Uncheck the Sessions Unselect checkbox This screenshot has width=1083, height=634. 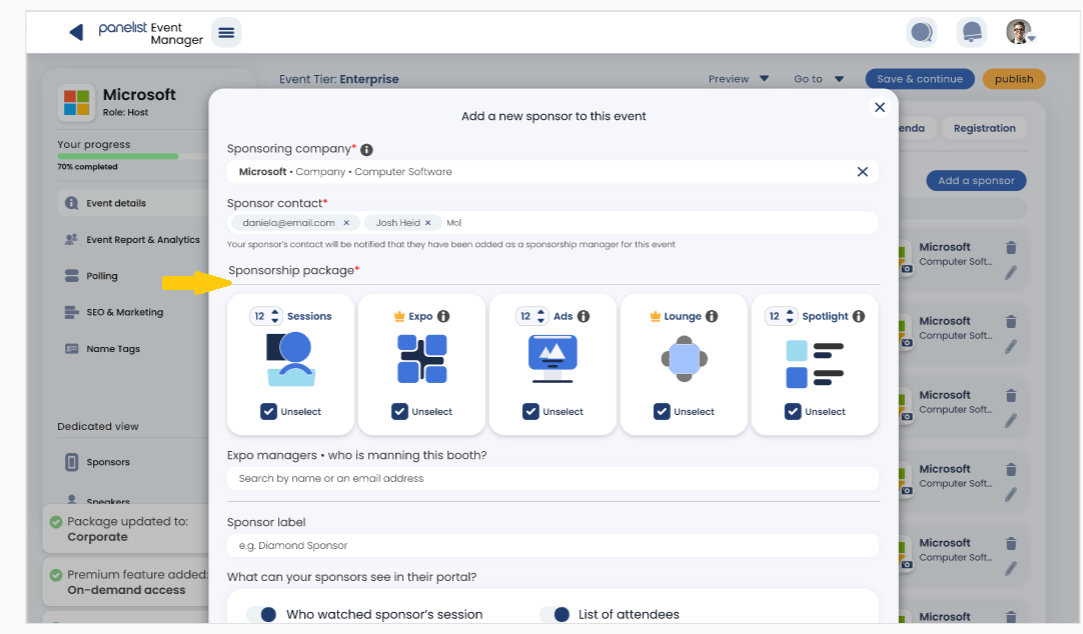pyautogui.click(x=268, y=412)
